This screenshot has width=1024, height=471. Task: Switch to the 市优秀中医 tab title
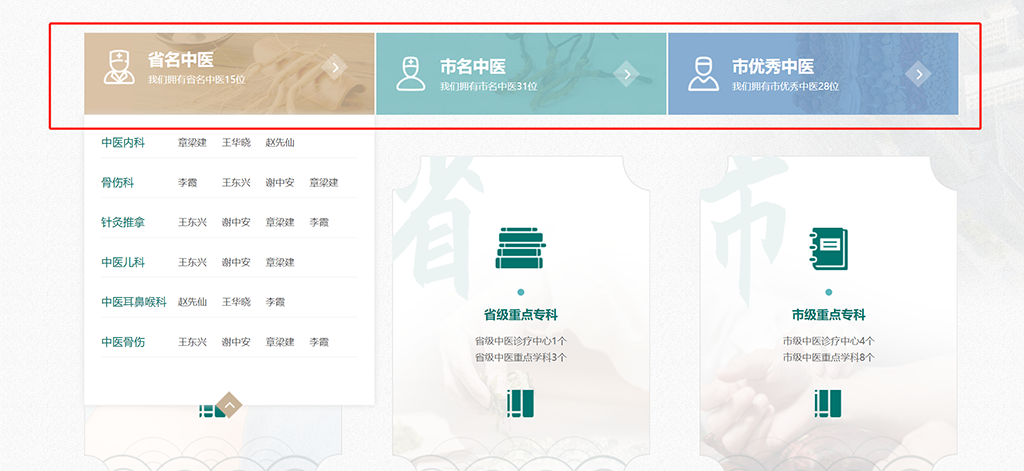pyautogui.click(x=773, y=67)
